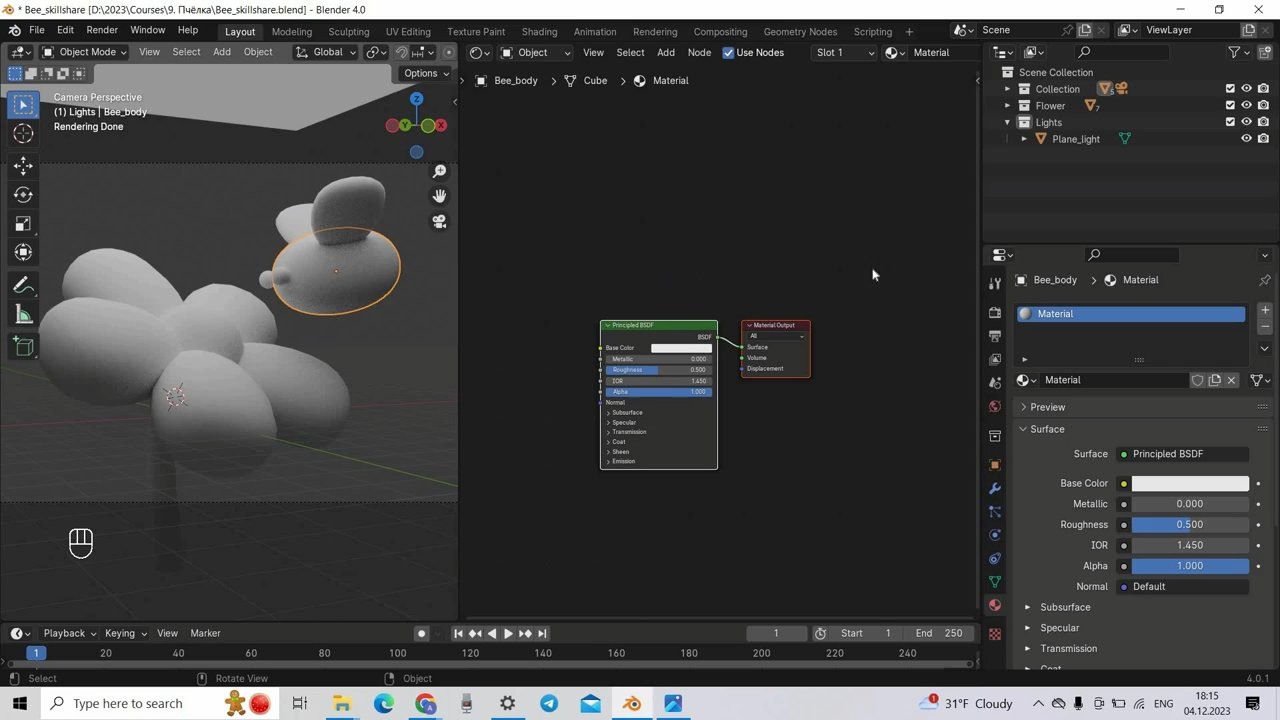Image resolution: width=1280 pixels, height=720 pixels.
Task: Open the Slot 1 material dropdown
Action: 843,53
